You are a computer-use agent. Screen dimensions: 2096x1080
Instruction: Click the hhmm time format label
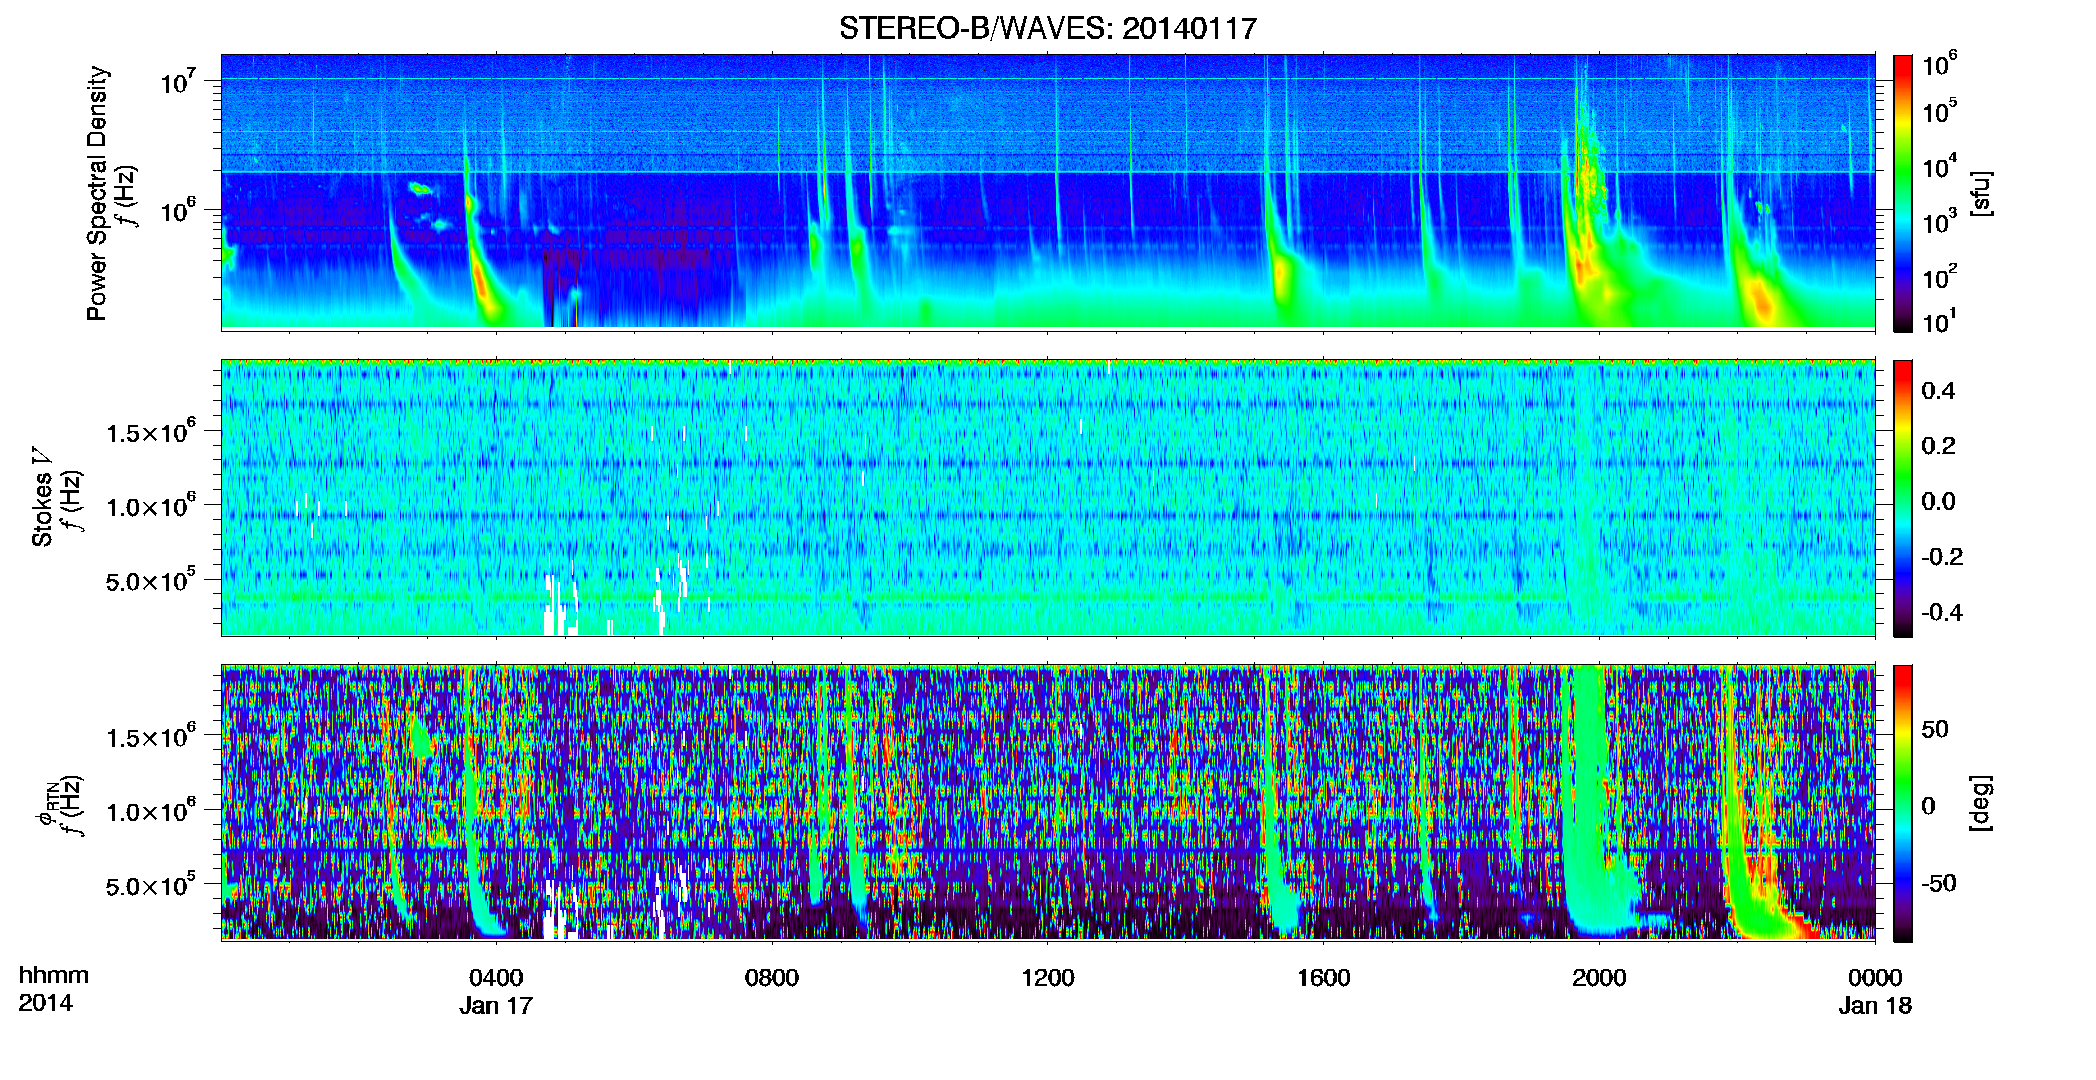tap(54, 975)
